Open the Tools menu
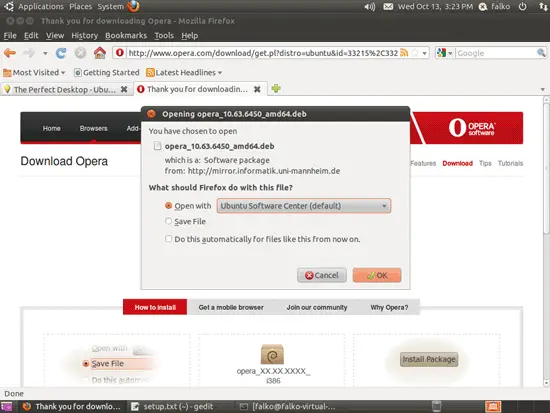This screenshot has height=413, width=550. click(164, 35)
